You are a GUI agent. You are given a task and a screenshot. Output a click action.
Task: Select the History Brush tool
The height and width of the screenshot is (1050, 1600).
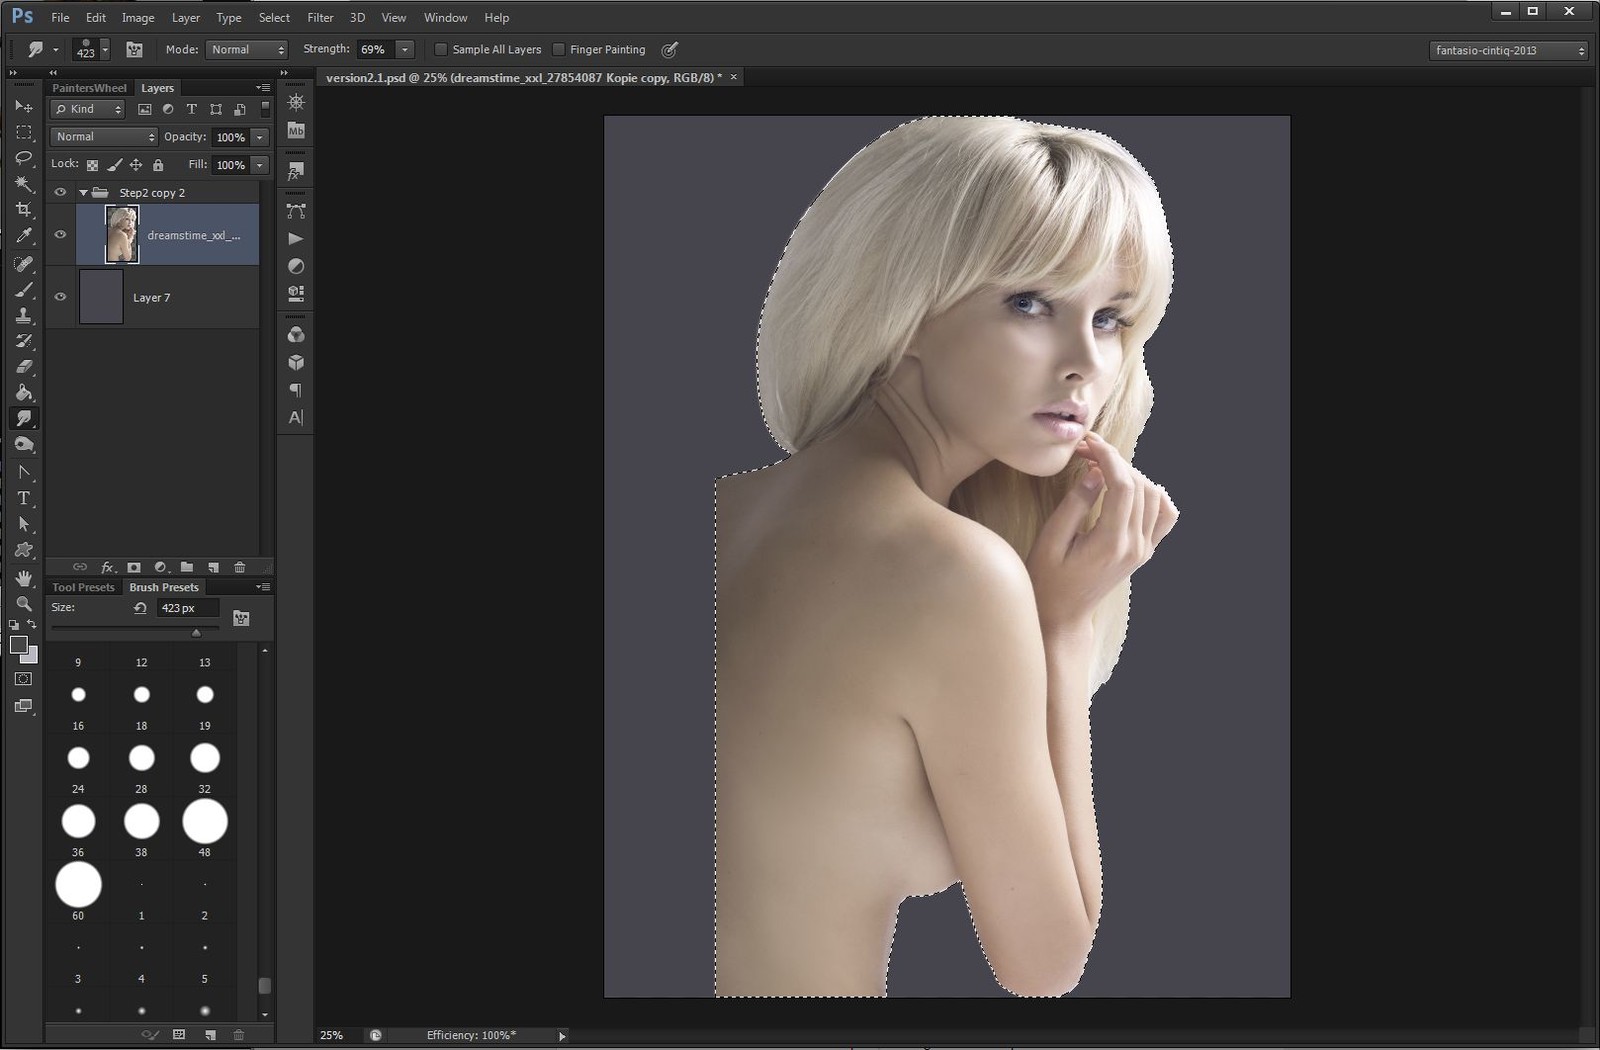pos(24,341)
